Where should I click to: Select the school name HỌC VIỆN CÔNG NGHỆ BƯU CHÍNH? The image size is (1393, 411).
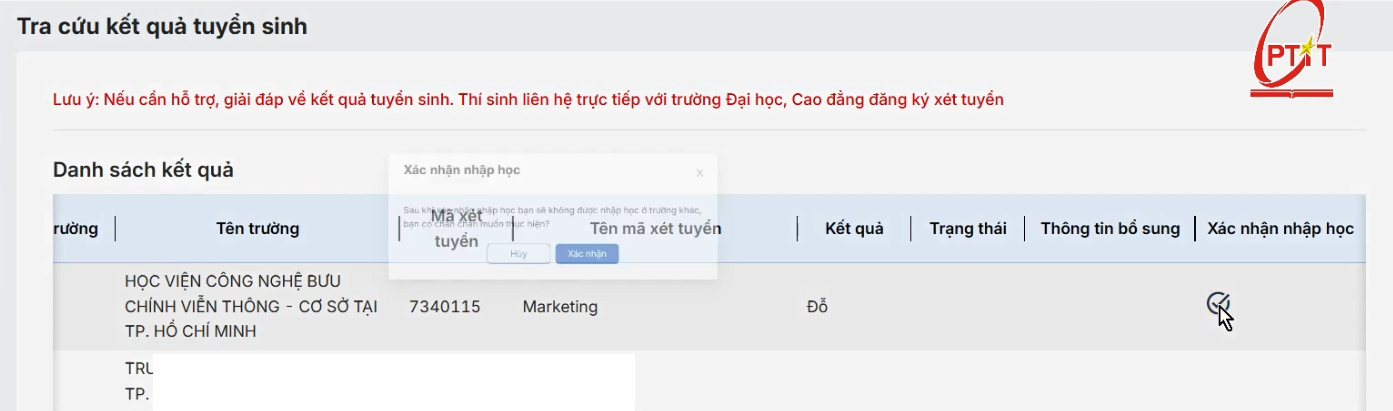tap(251, 306)
